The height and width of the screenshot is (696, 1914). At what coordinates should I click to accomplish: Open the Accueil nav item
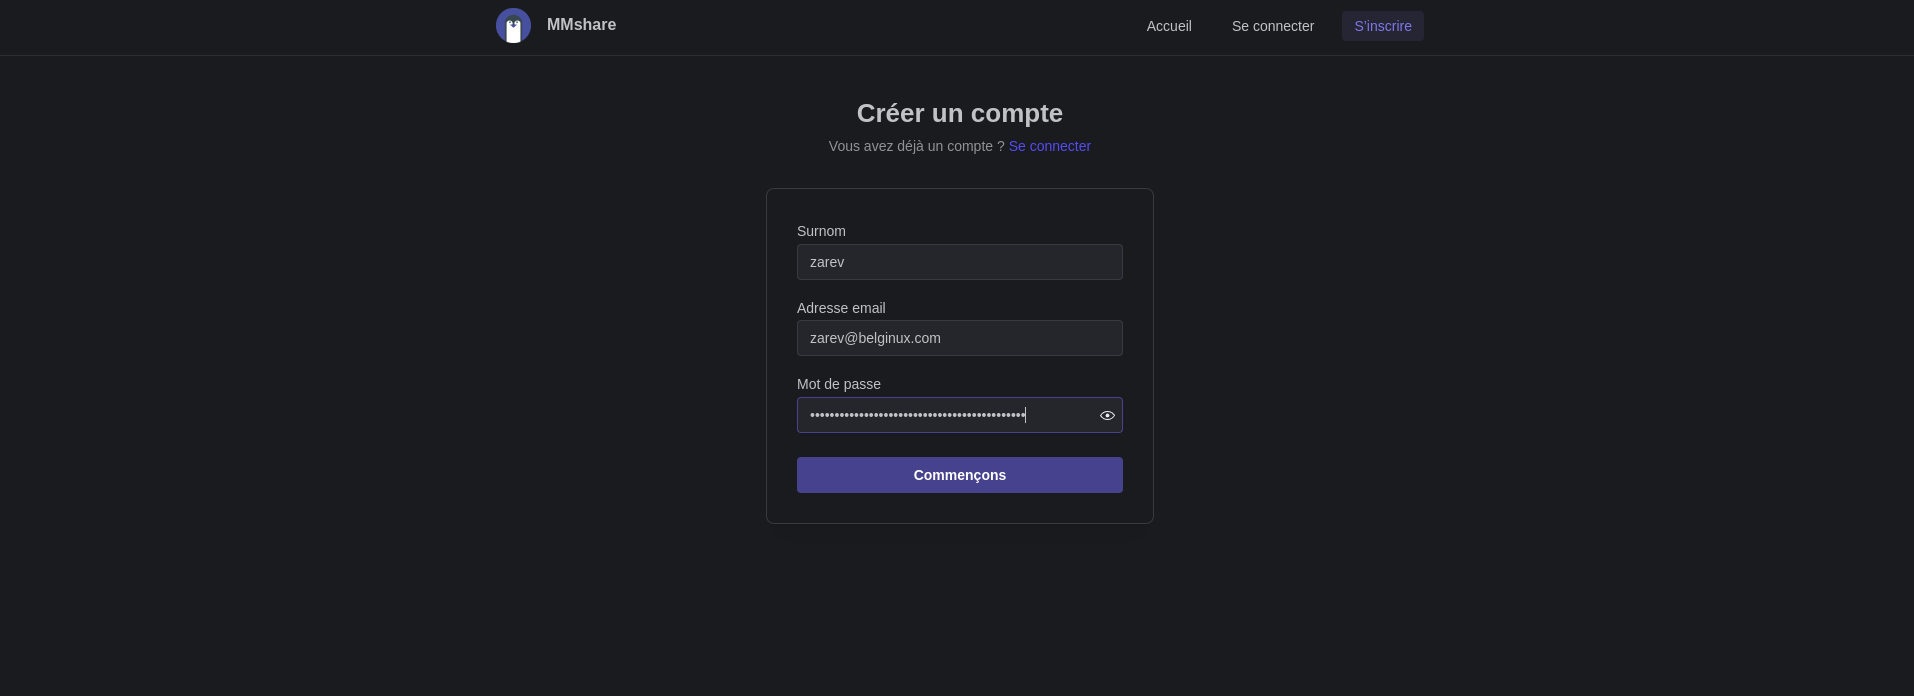1169,26
